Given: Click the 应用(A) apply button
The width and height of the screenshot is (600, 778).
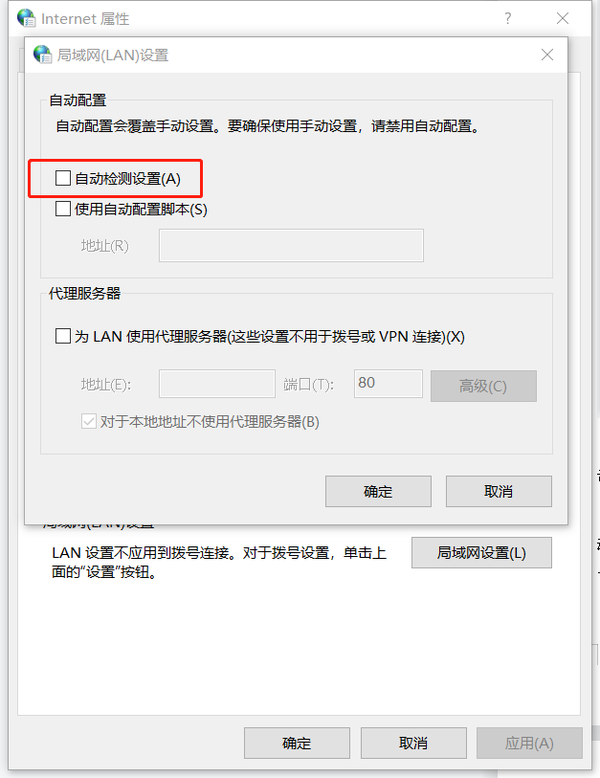Looking at the screenshot, I should pos(530,743).
